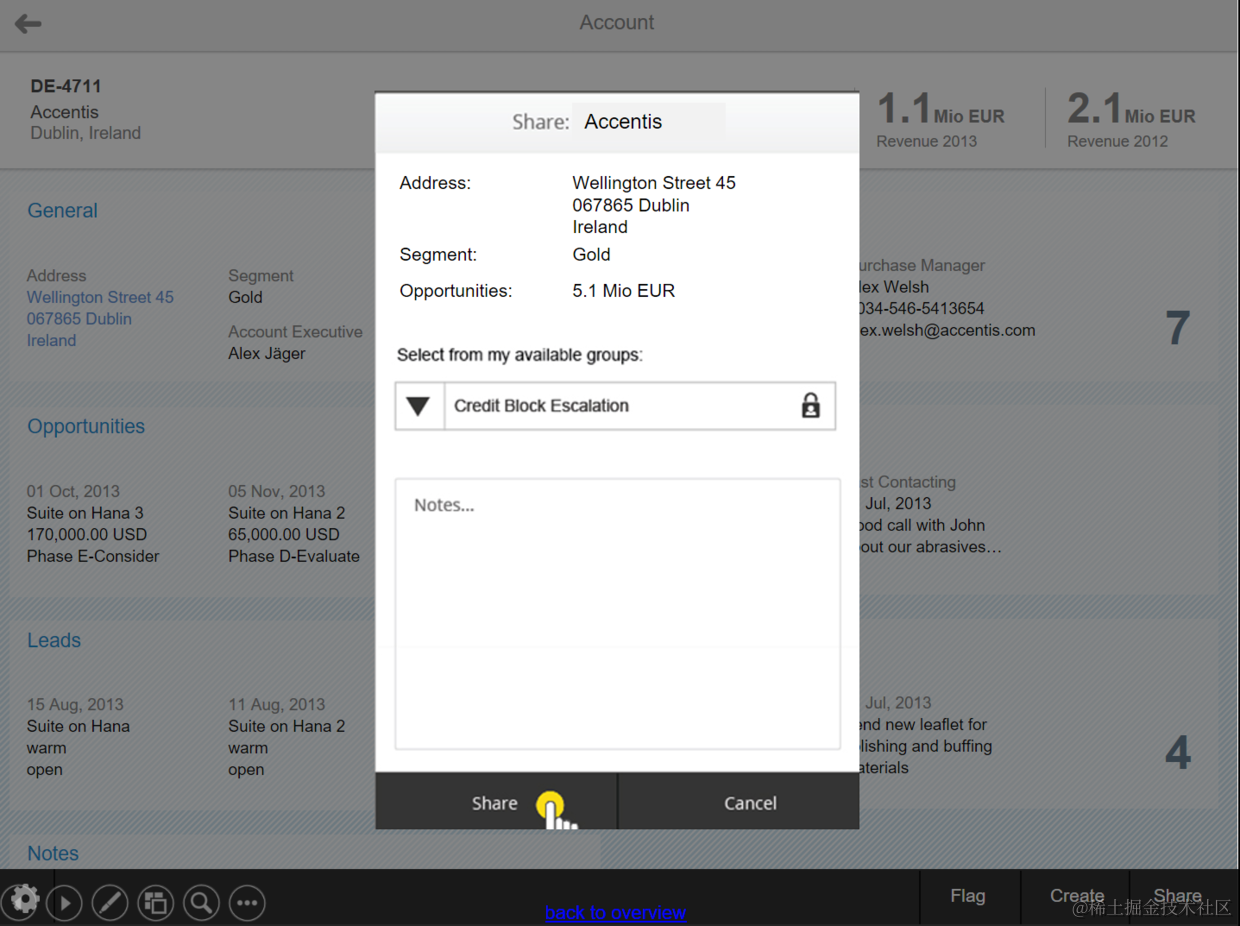Edit the Share title field Accentis
This screenshot has width=1240, height=926.
pyautogui.click(x=648, y=122)
